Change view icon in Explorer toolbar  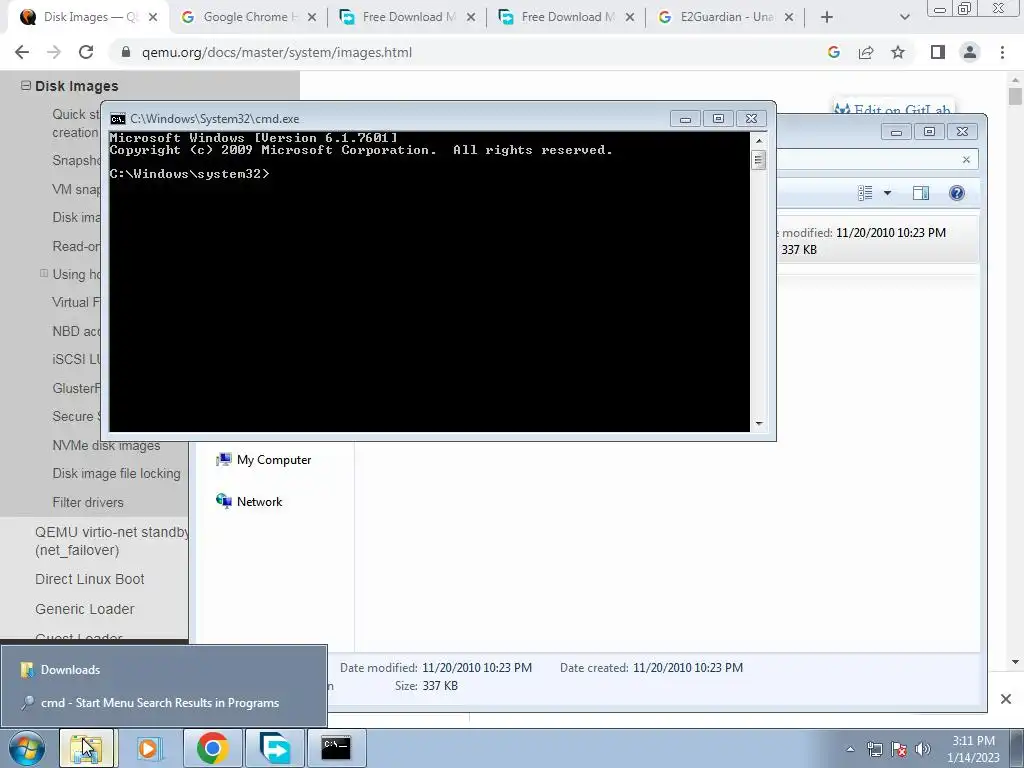[865, 193]
